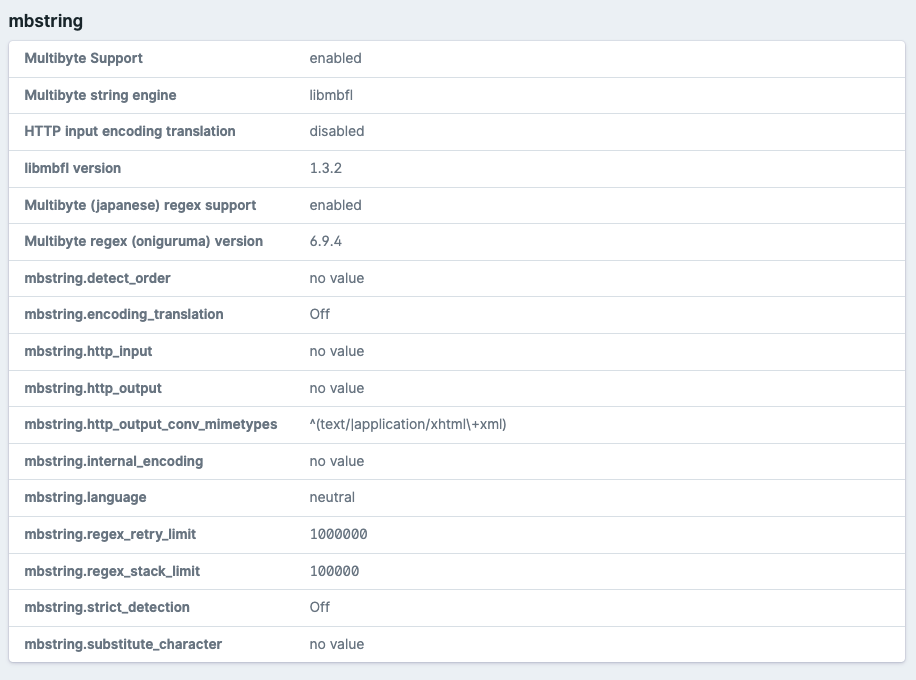Click the mbstring.encoding_translation Off value
Screen dimensions: 916x680
(x=321, y=314)
